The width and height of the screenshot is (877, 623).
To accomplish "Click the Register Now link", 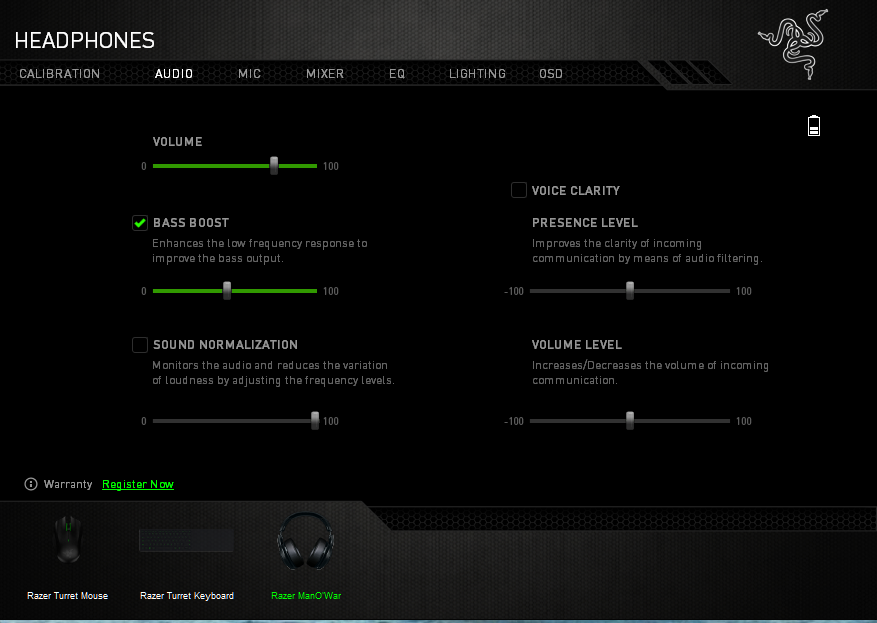I will tap(138, 484).
